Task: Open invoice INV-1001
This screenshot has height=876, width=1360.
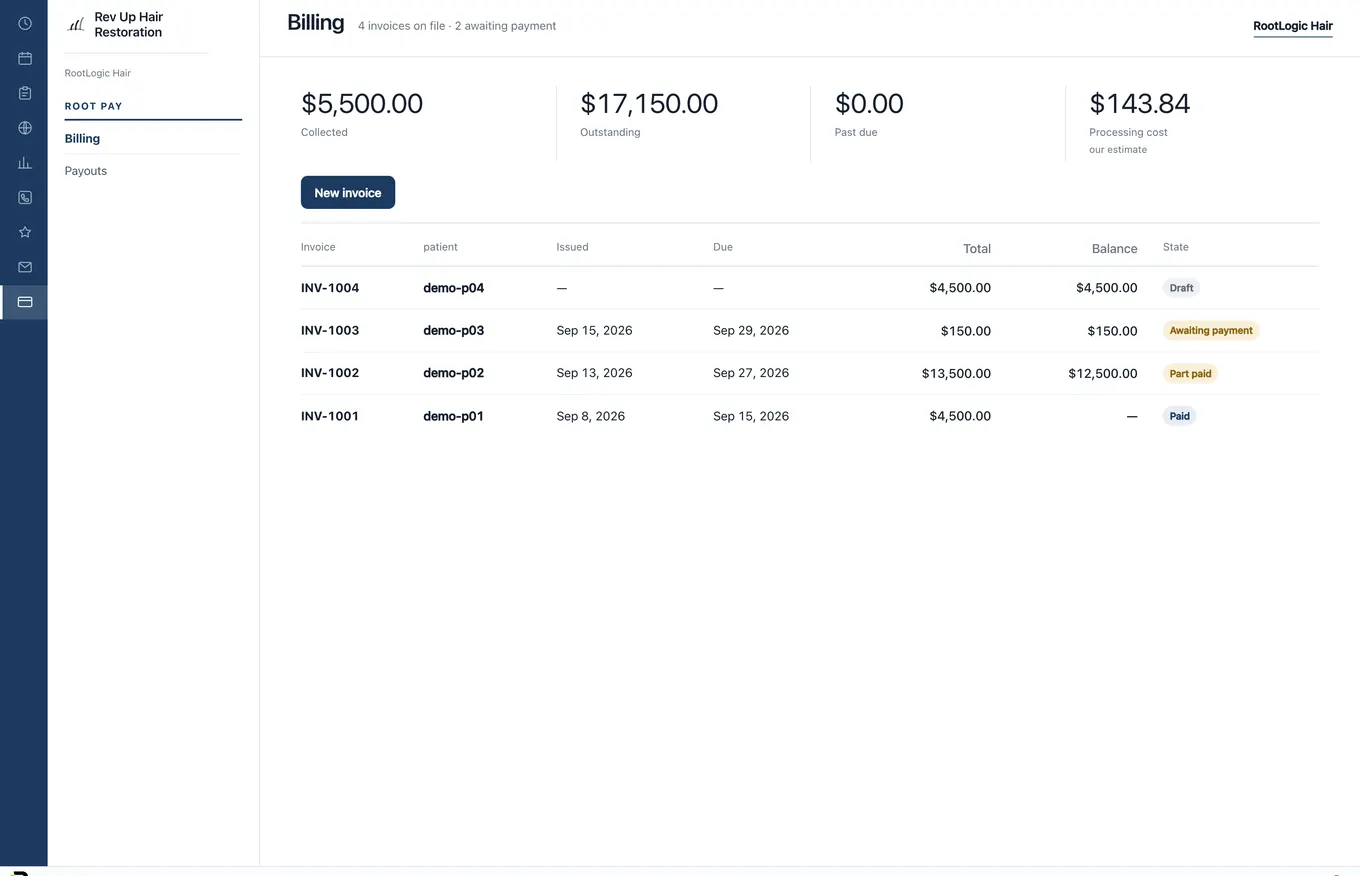Action: [330, 416]
